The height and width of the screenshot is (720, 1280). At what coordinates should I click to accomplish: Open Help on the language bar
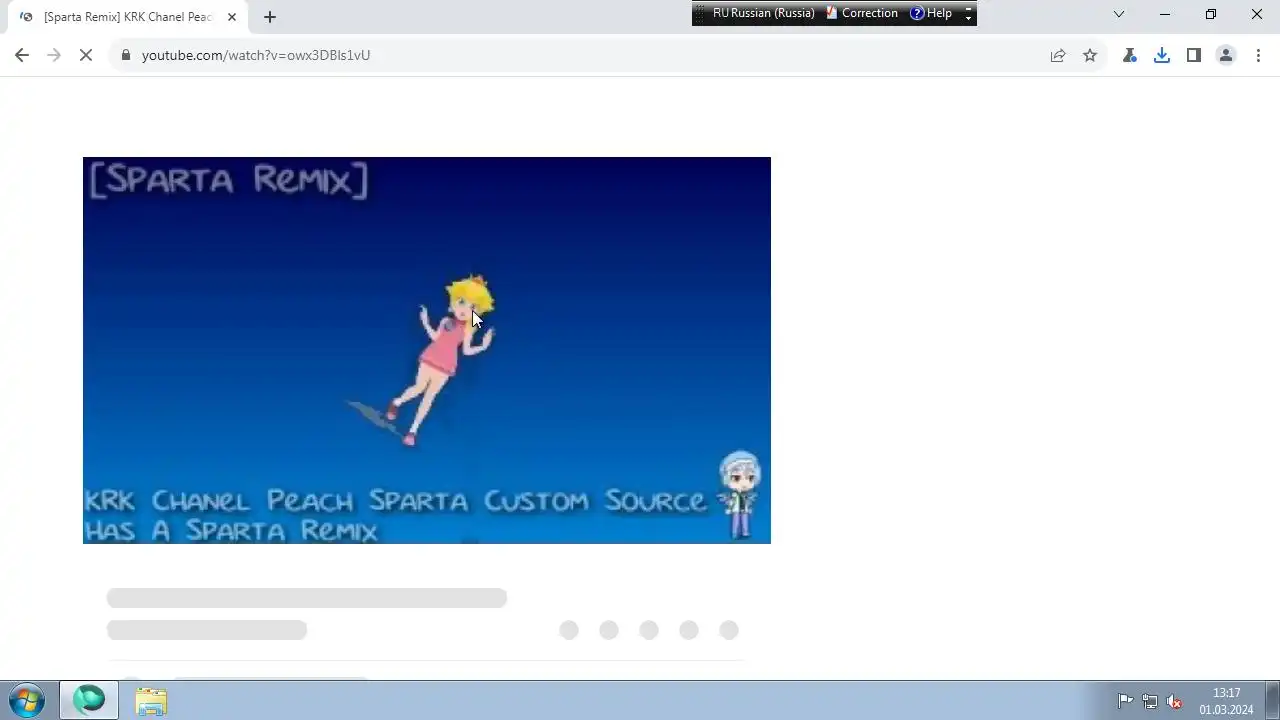point(931,13)
